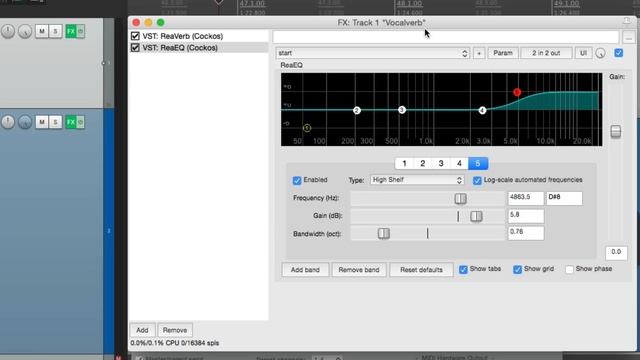Click Remove button under FX list

click(175, 330)
